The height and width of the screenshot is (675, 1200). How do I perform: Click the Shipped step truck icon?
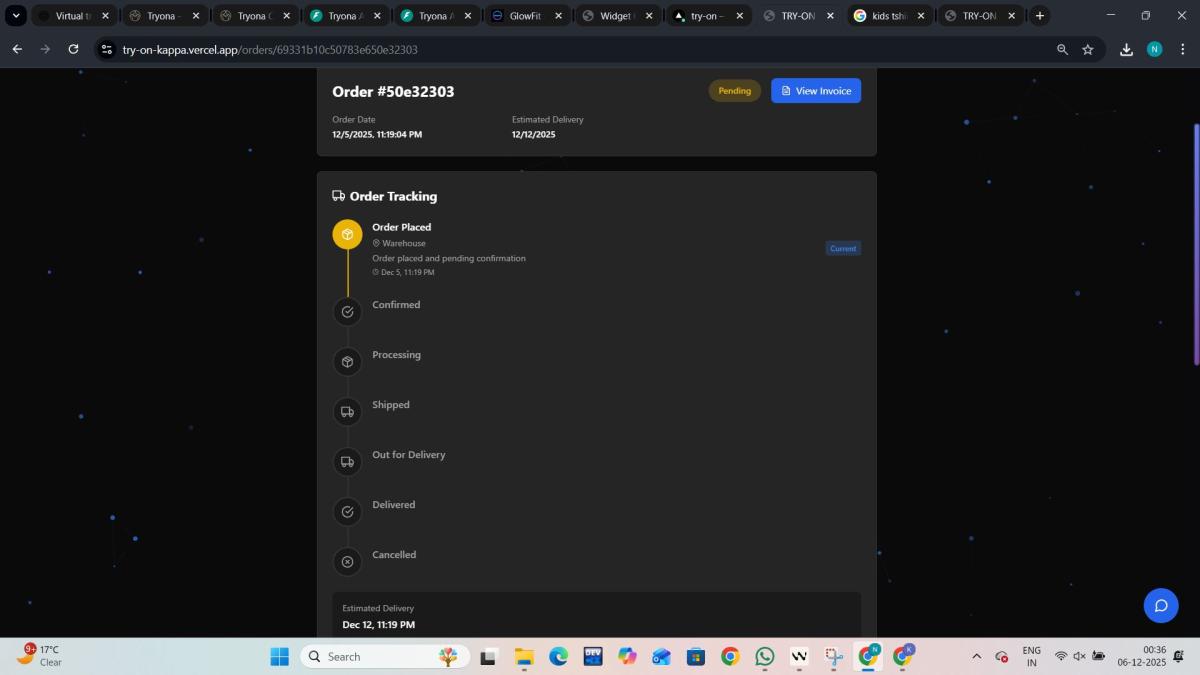[347, 412]
